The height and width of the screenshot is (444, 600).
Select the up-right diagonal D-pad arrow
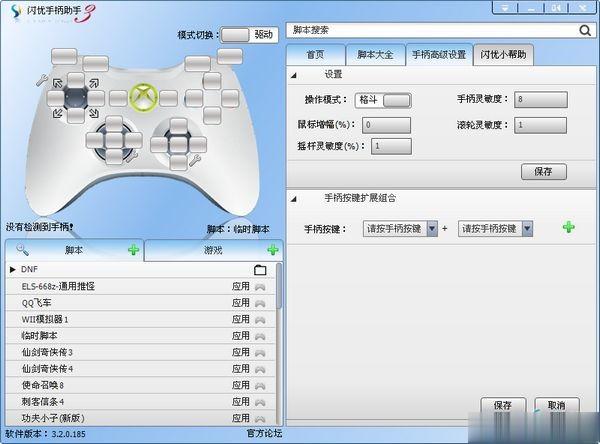click(x=94, y=83)
